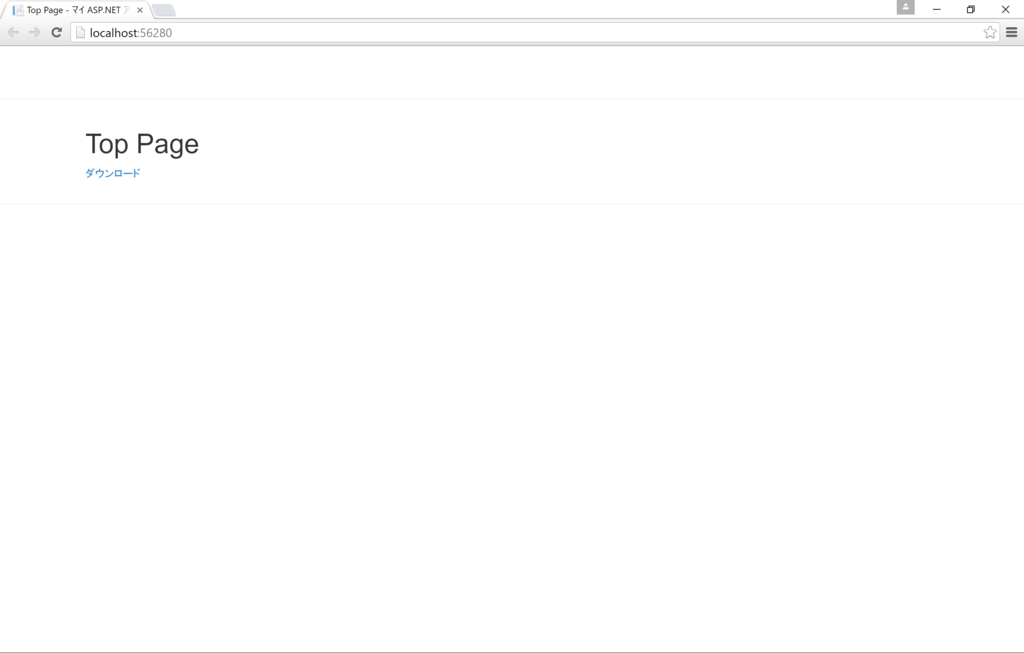Close the Top Page tab
Viewport: 1024px width, 653px height.
click(140, 10)
